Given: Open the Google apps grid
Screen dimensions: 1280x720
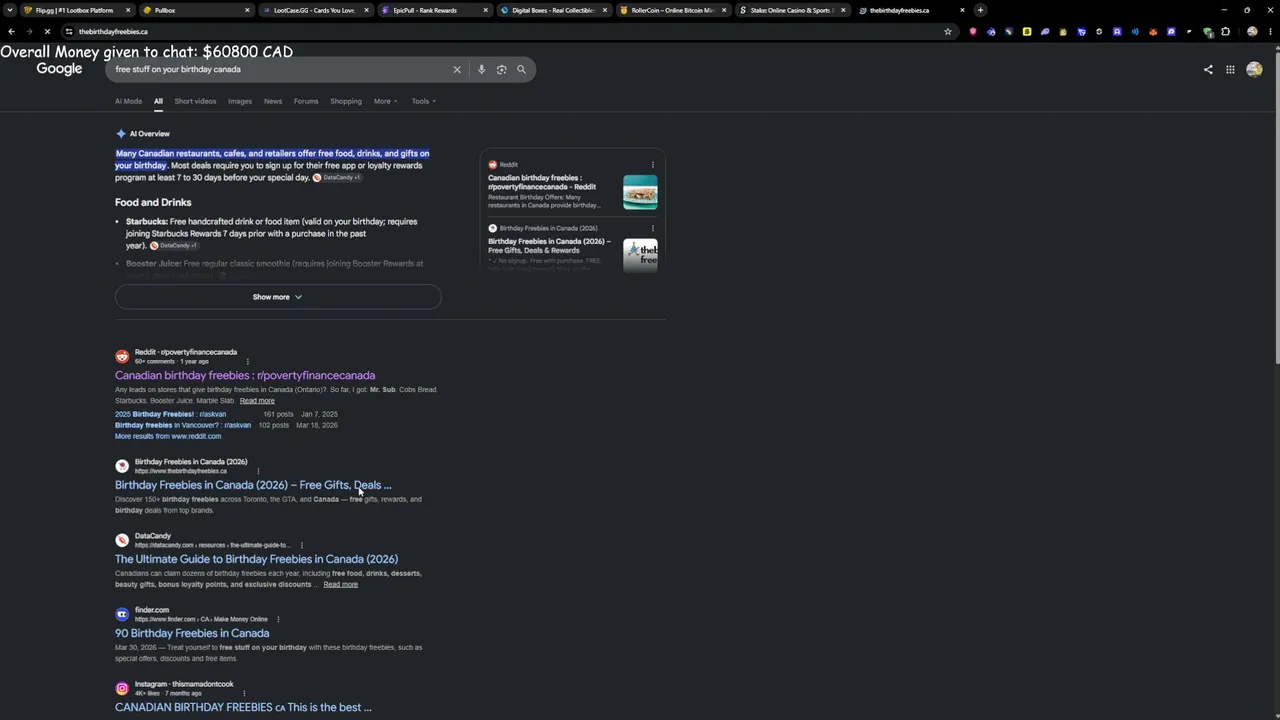Looking at the screenshot, I should pos(1230,70).
